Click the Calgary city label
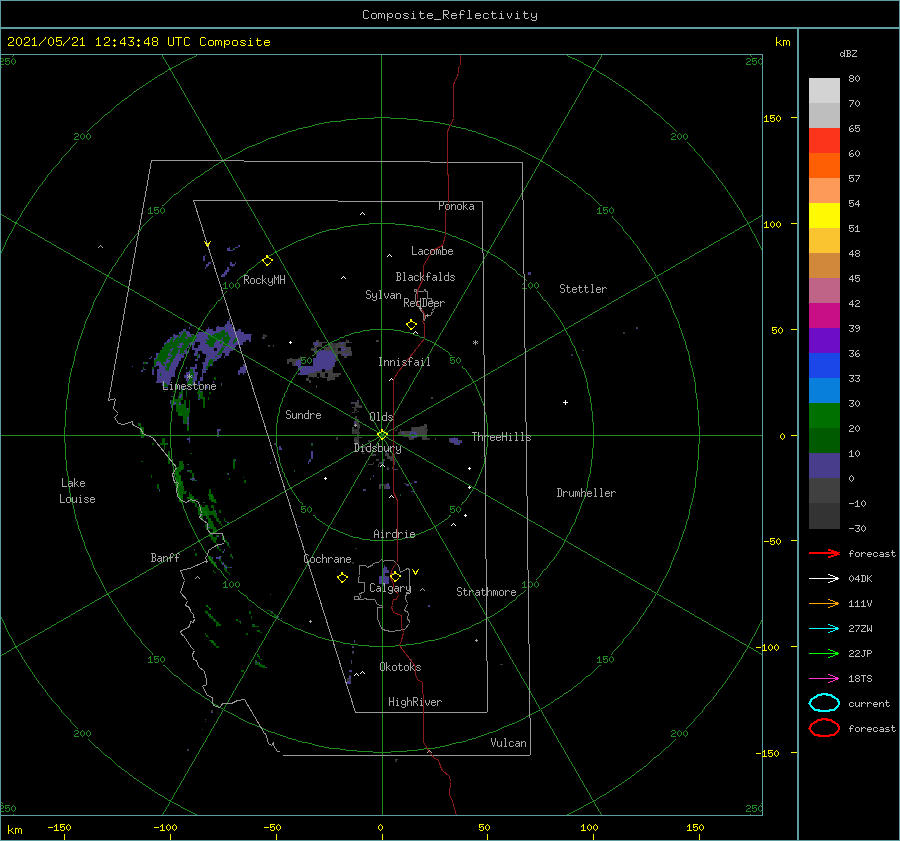The image size is (900, 841). pyautogui.click(x=390, y=588)
